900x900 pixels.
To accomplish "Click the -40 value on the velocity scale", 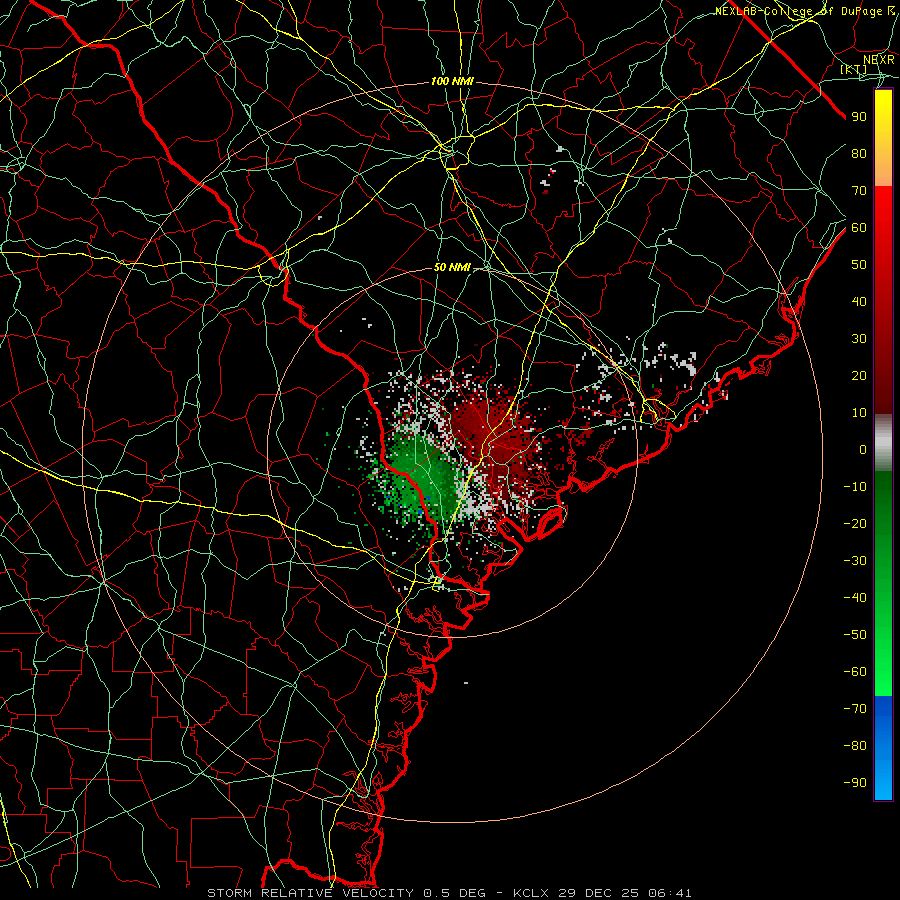I will [855, 598].
